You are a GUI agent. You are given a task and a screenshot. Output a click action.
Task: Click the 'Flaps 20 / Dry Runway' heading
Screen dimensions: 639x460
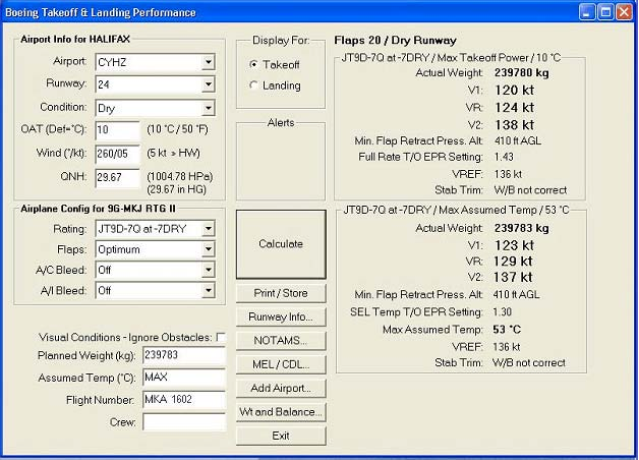pos(395,40)
